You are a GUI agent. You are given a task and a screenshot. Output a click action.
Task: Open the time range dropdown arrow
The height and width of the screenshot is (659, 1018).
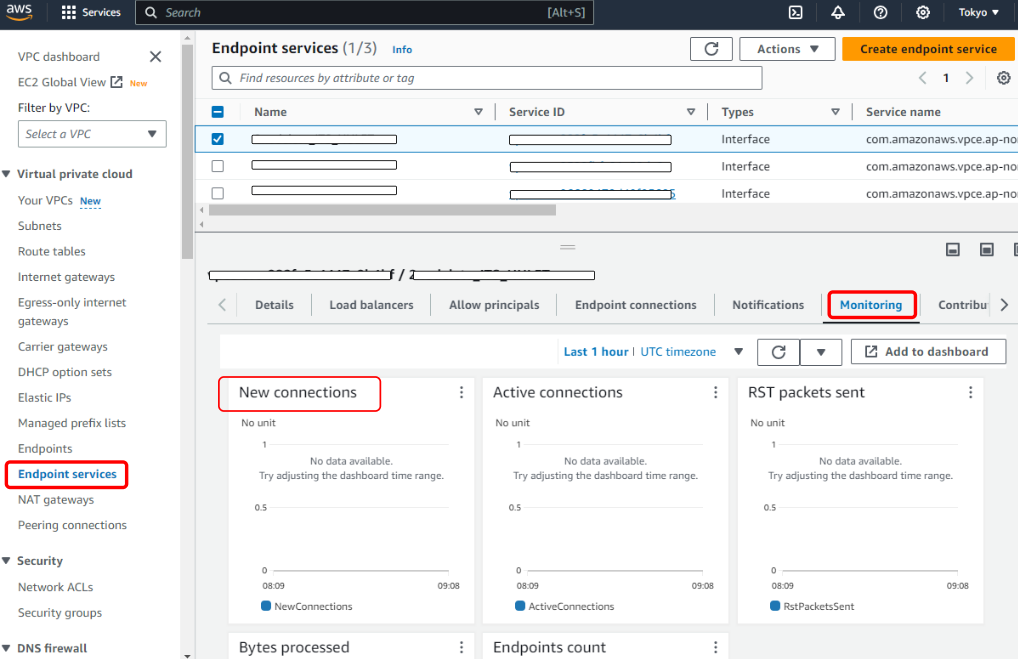click(738, 352)
